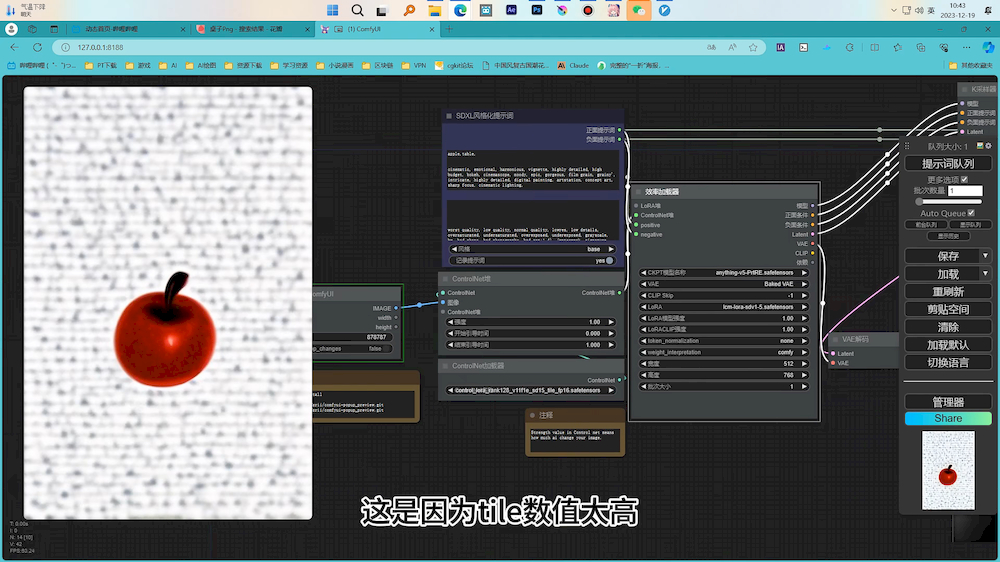Toggle the 记录提示词 yes switch
The width and height of the screenshot is (1000, 562).
(x=608, y=260)
